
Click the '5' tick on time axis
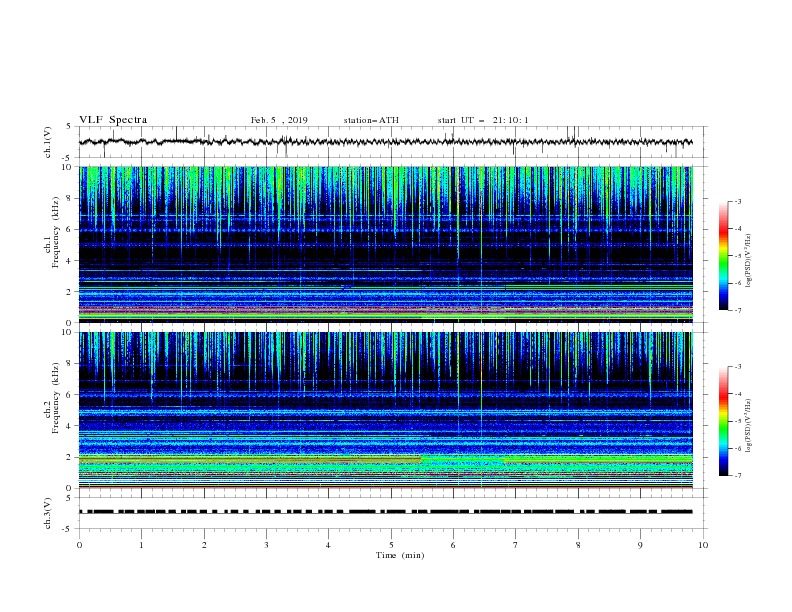pos(391,545)
